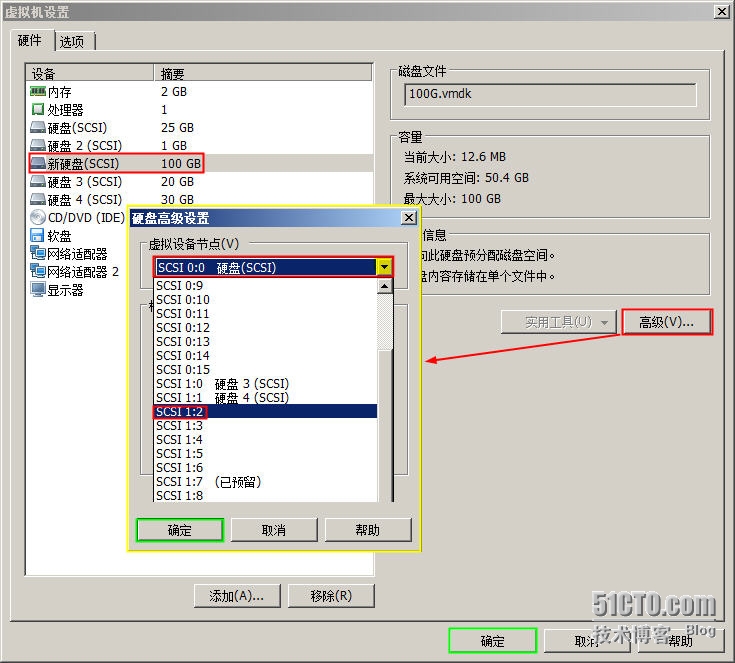Select the 30 GB summary cell

[x=177, y=200]
